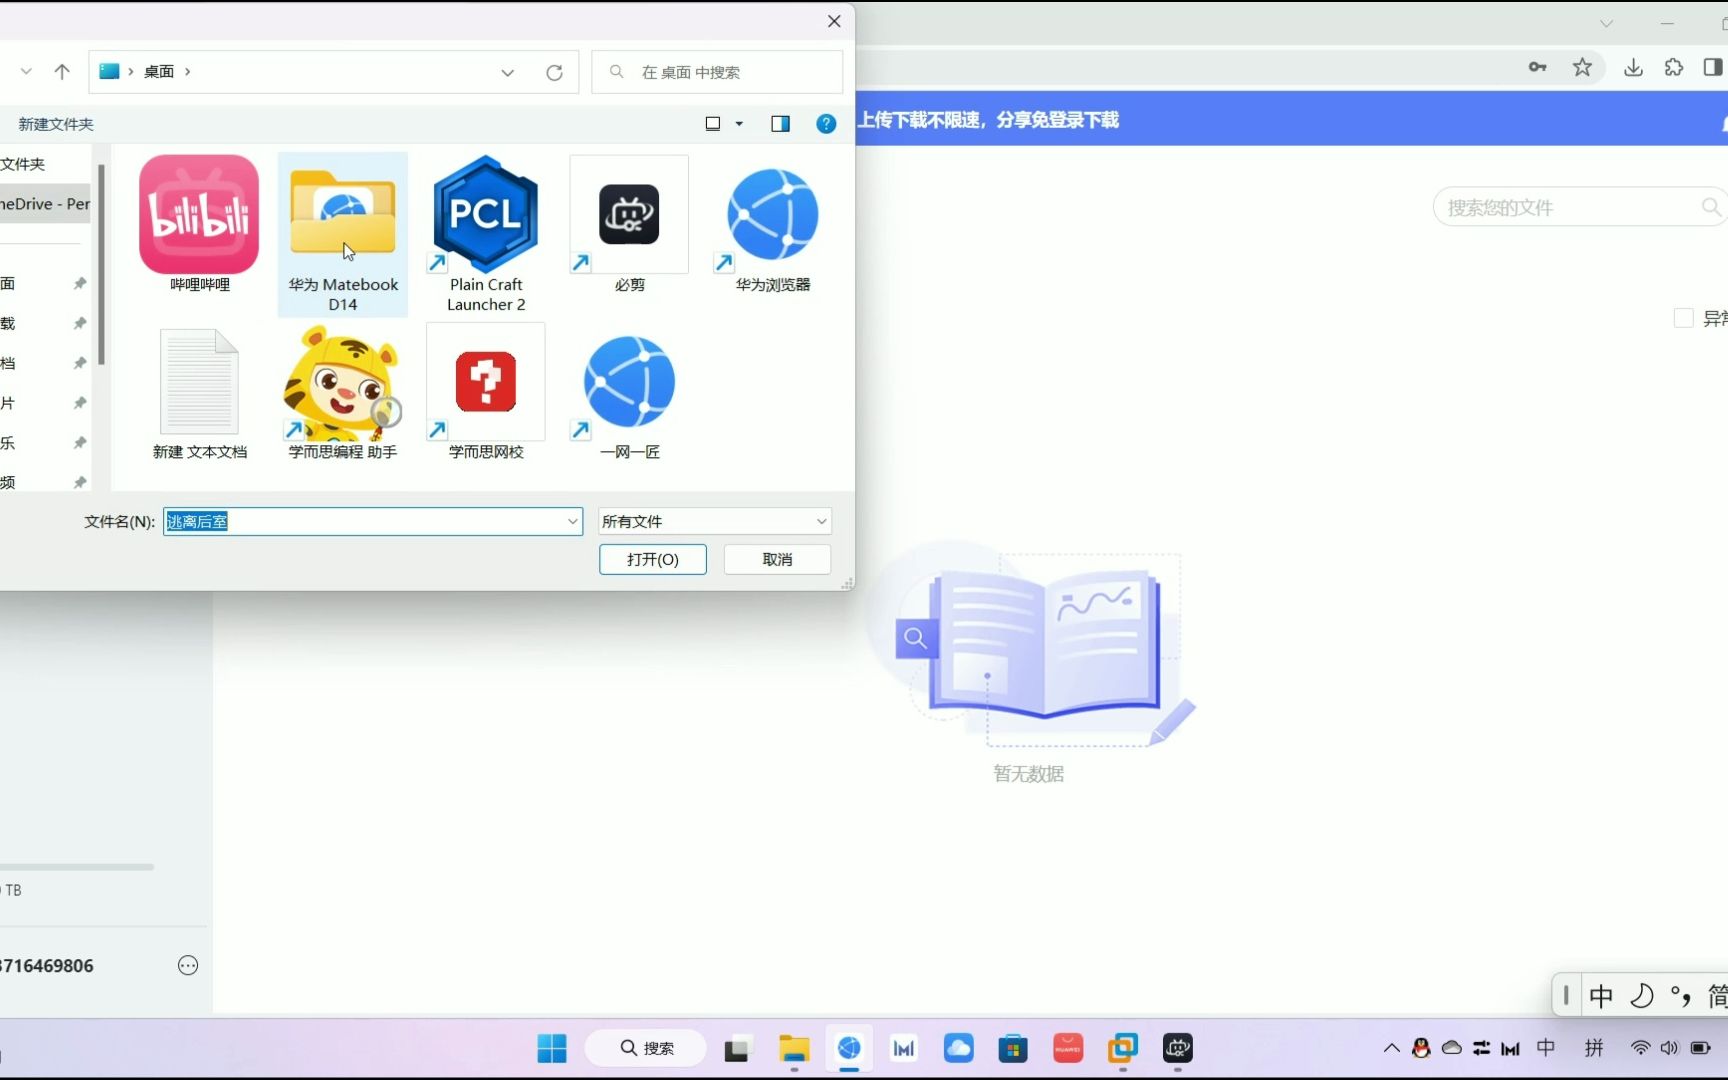Image resolution: width=1728 pixels, height=1080 pixels.
Task: Go up one folder level
Action: click(62, 72)
